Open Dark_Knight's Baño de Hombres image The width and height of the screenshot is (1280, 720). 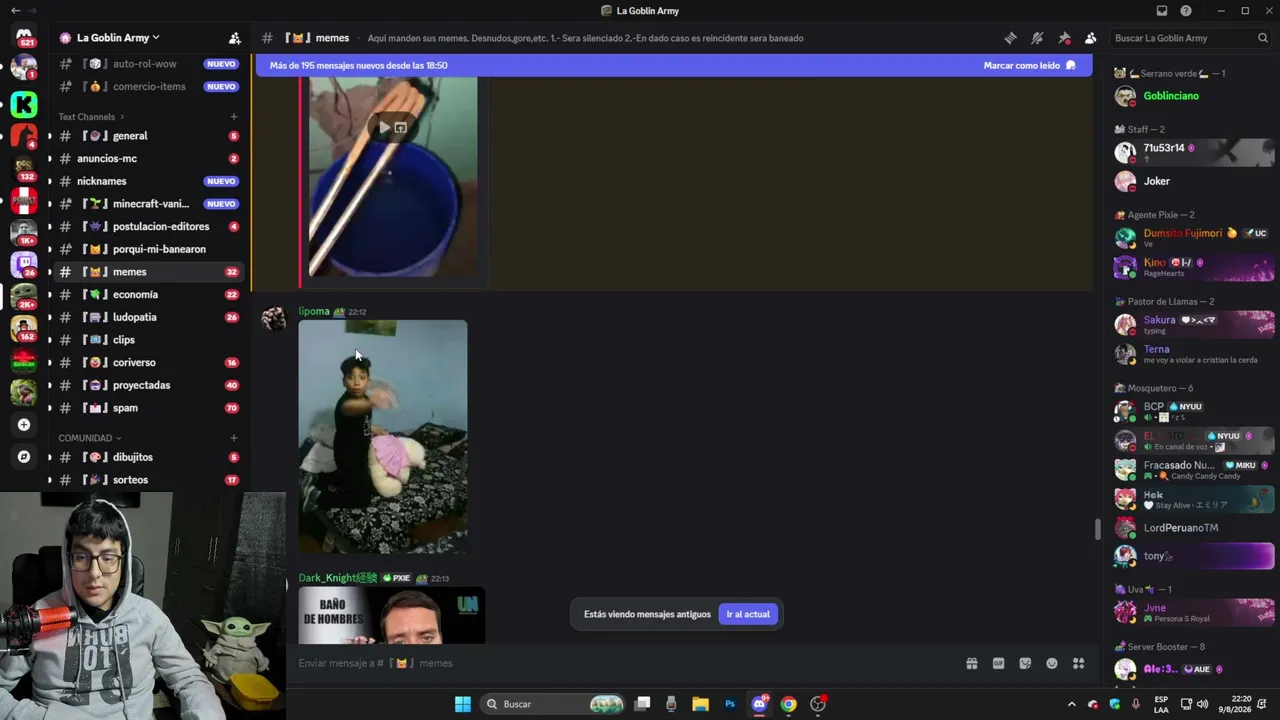click(391, 615)
